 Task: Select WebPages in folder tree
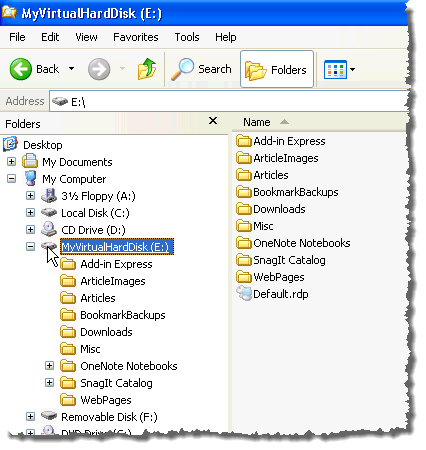click(106, 400)
